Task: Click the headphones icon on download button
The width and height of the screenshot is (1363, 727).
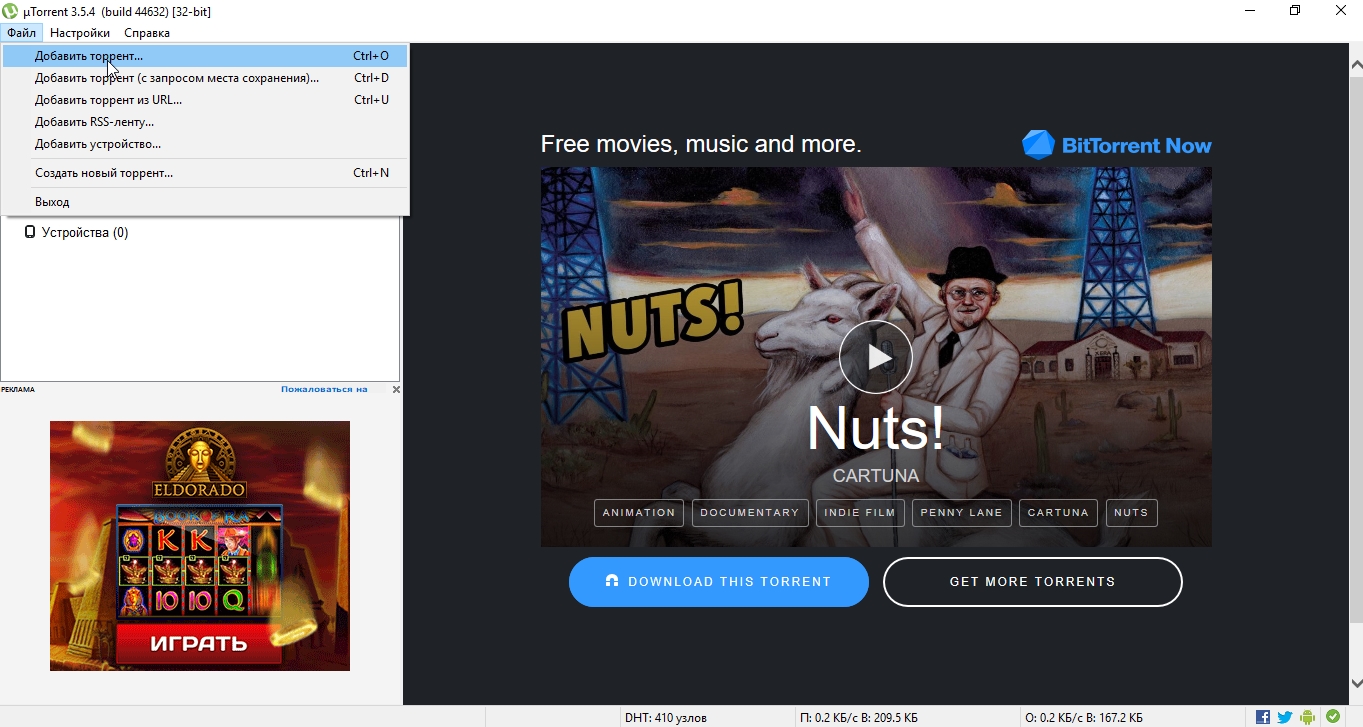Action: point(613,581)
